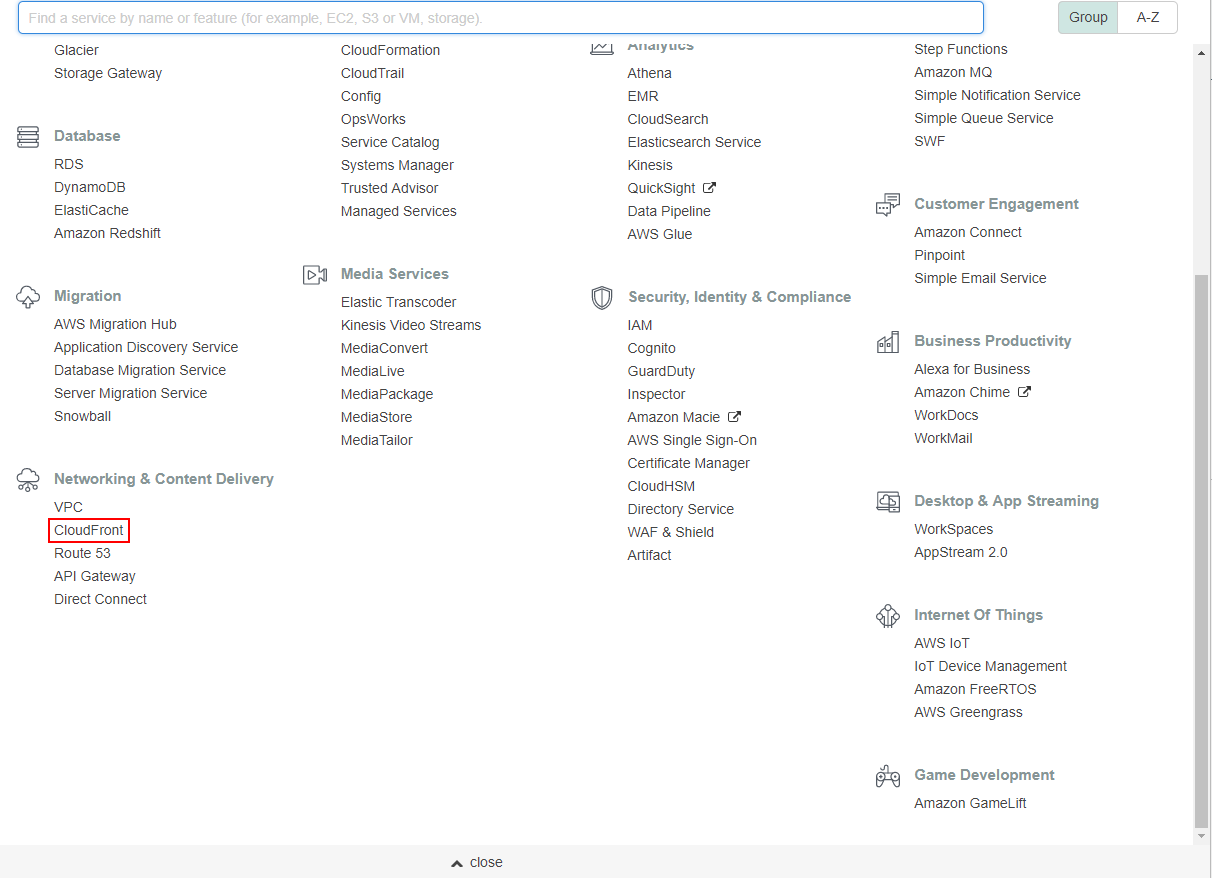Open Amazon GameLift
The image size is (1212, 878).
pos(970,803)
